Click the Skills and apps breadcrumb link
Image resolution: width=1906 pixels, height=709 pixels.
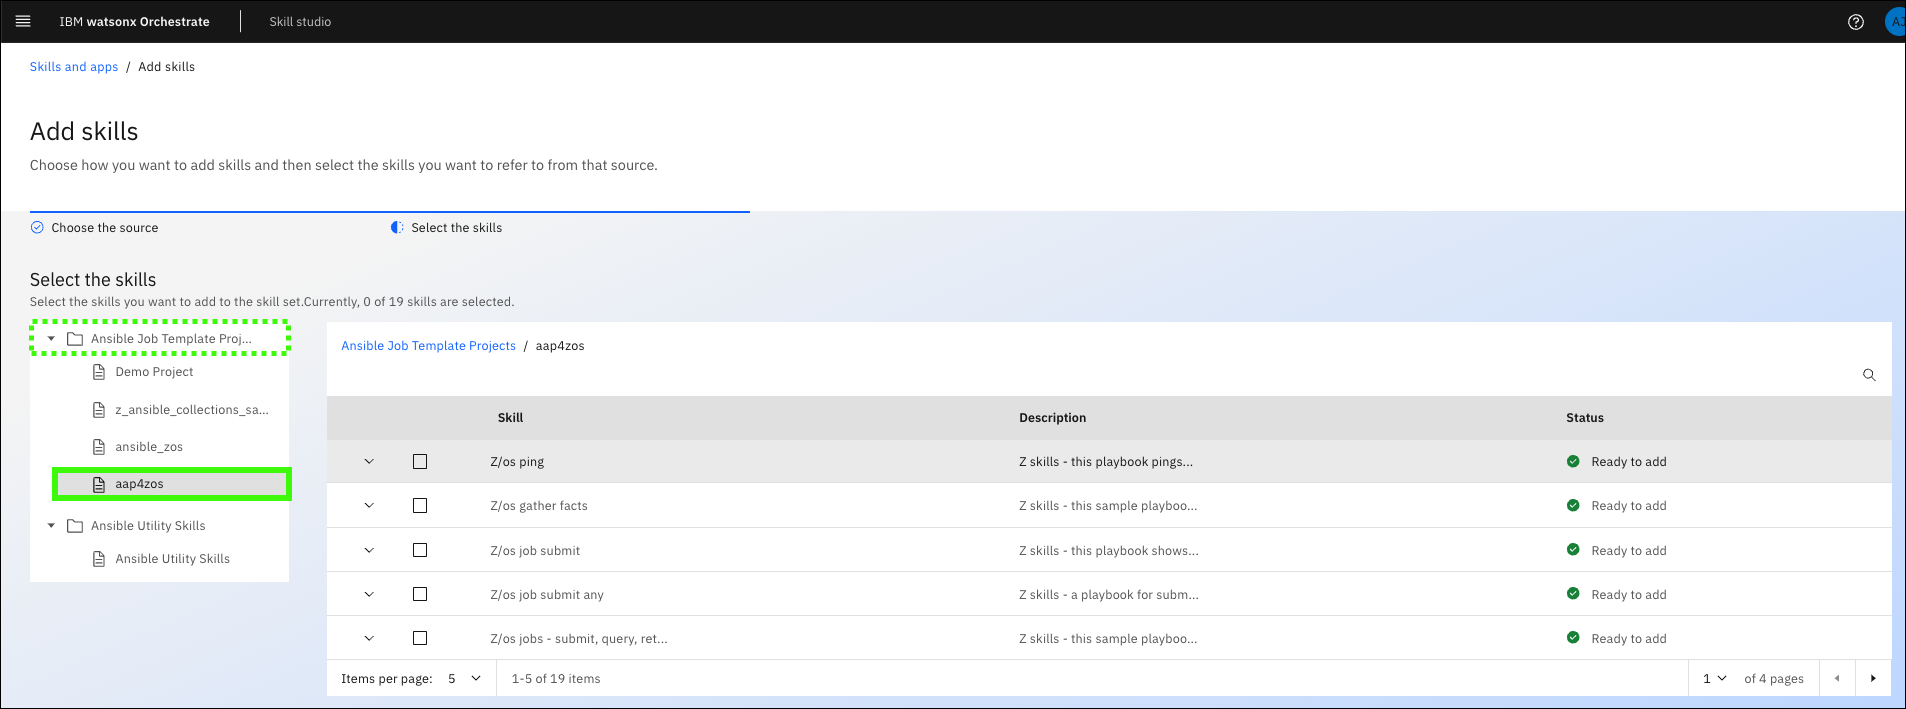tap(74, 67)
